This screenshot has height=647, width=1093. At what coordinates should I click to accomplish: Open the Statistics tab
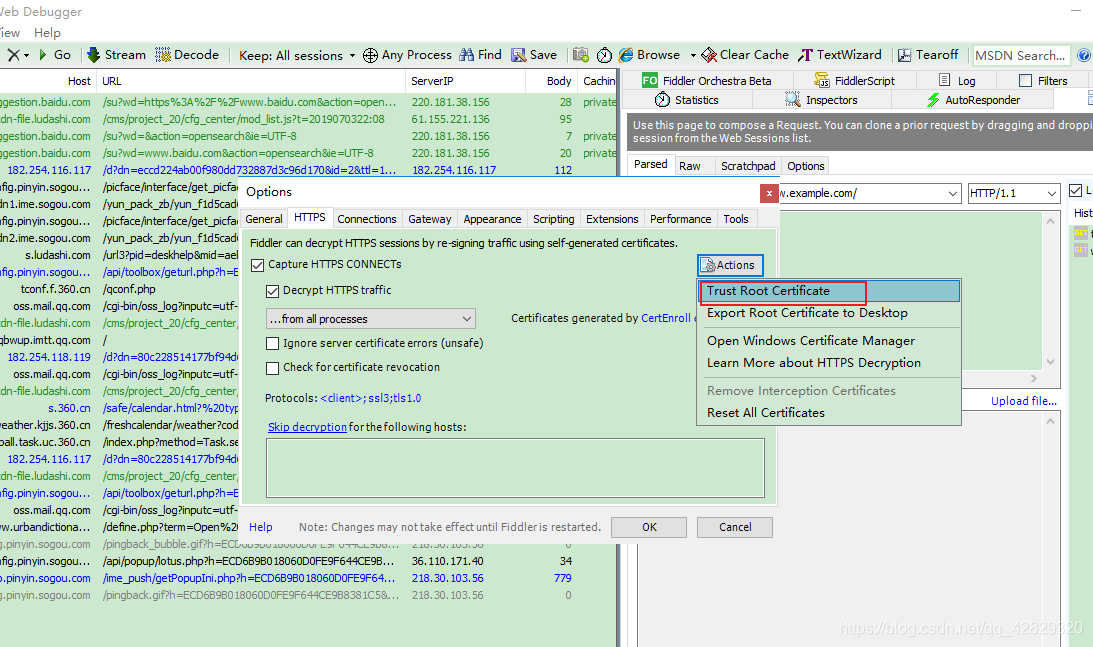(x=687, y=100)
